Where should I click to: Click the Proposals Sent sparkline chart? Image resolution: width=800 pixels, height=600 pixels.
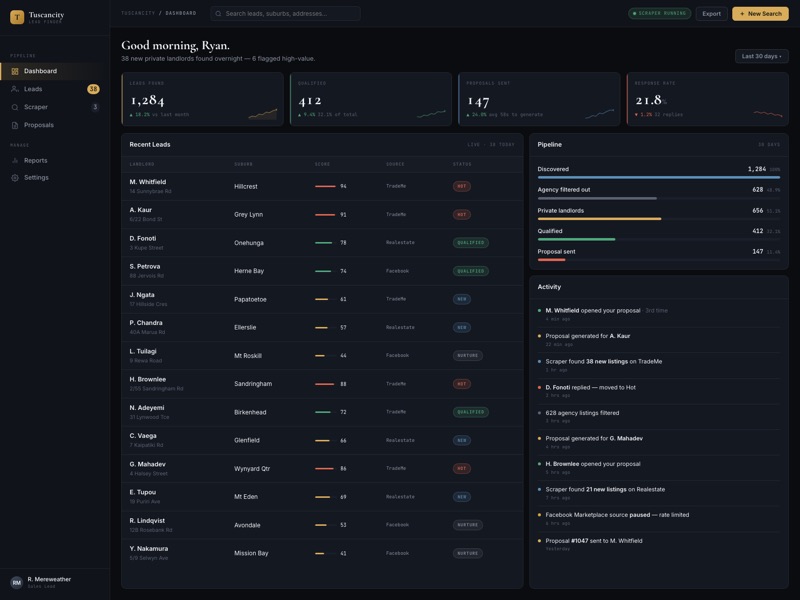(599, 114)
